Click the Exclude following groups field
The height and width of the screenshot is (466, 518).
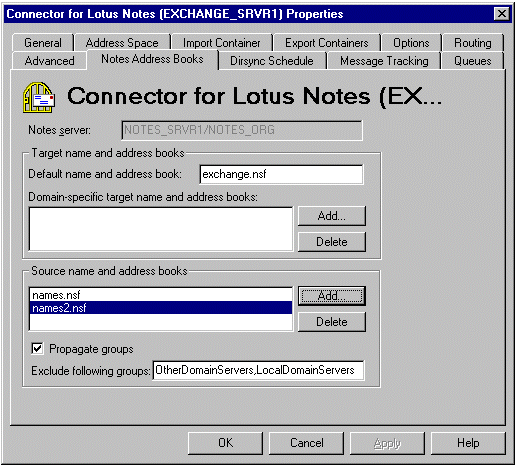(258, 370)
